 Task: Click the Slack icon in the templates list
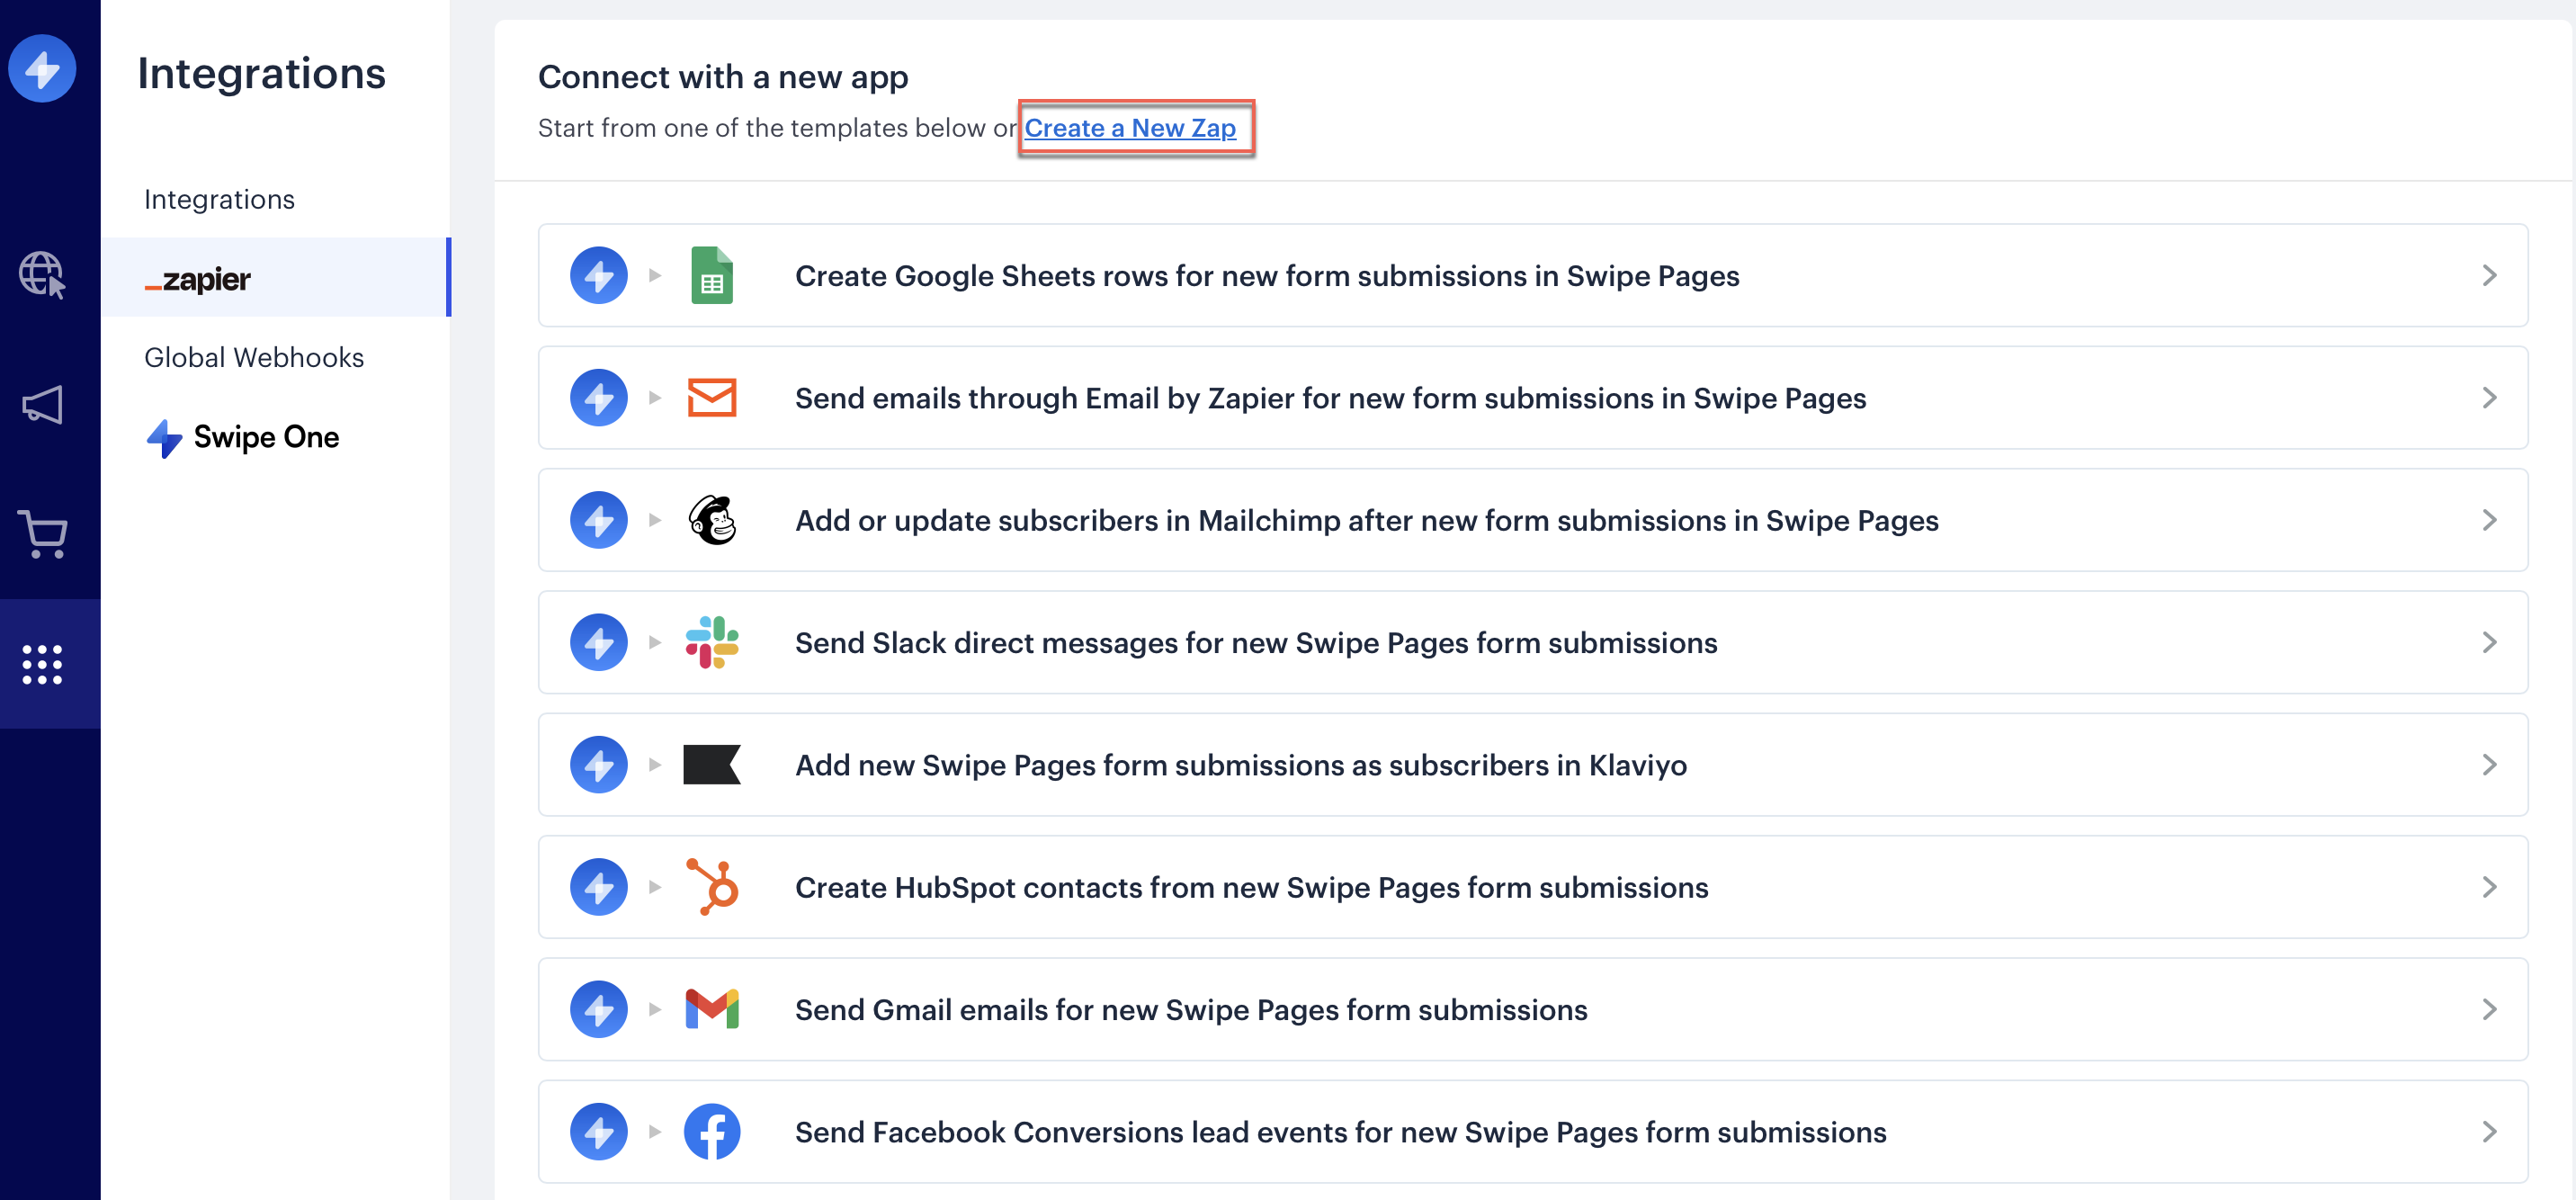(712, 642)
